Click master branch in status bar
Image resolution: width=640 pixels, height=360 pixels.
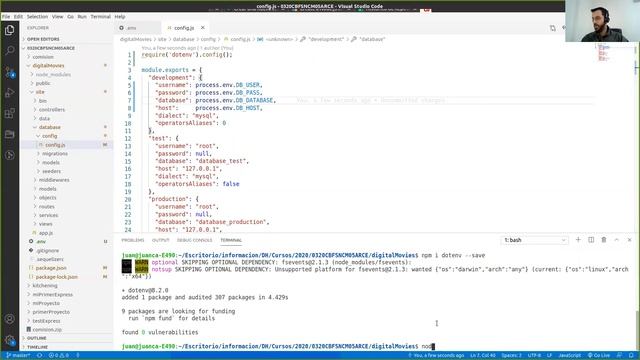click(18, 356)
